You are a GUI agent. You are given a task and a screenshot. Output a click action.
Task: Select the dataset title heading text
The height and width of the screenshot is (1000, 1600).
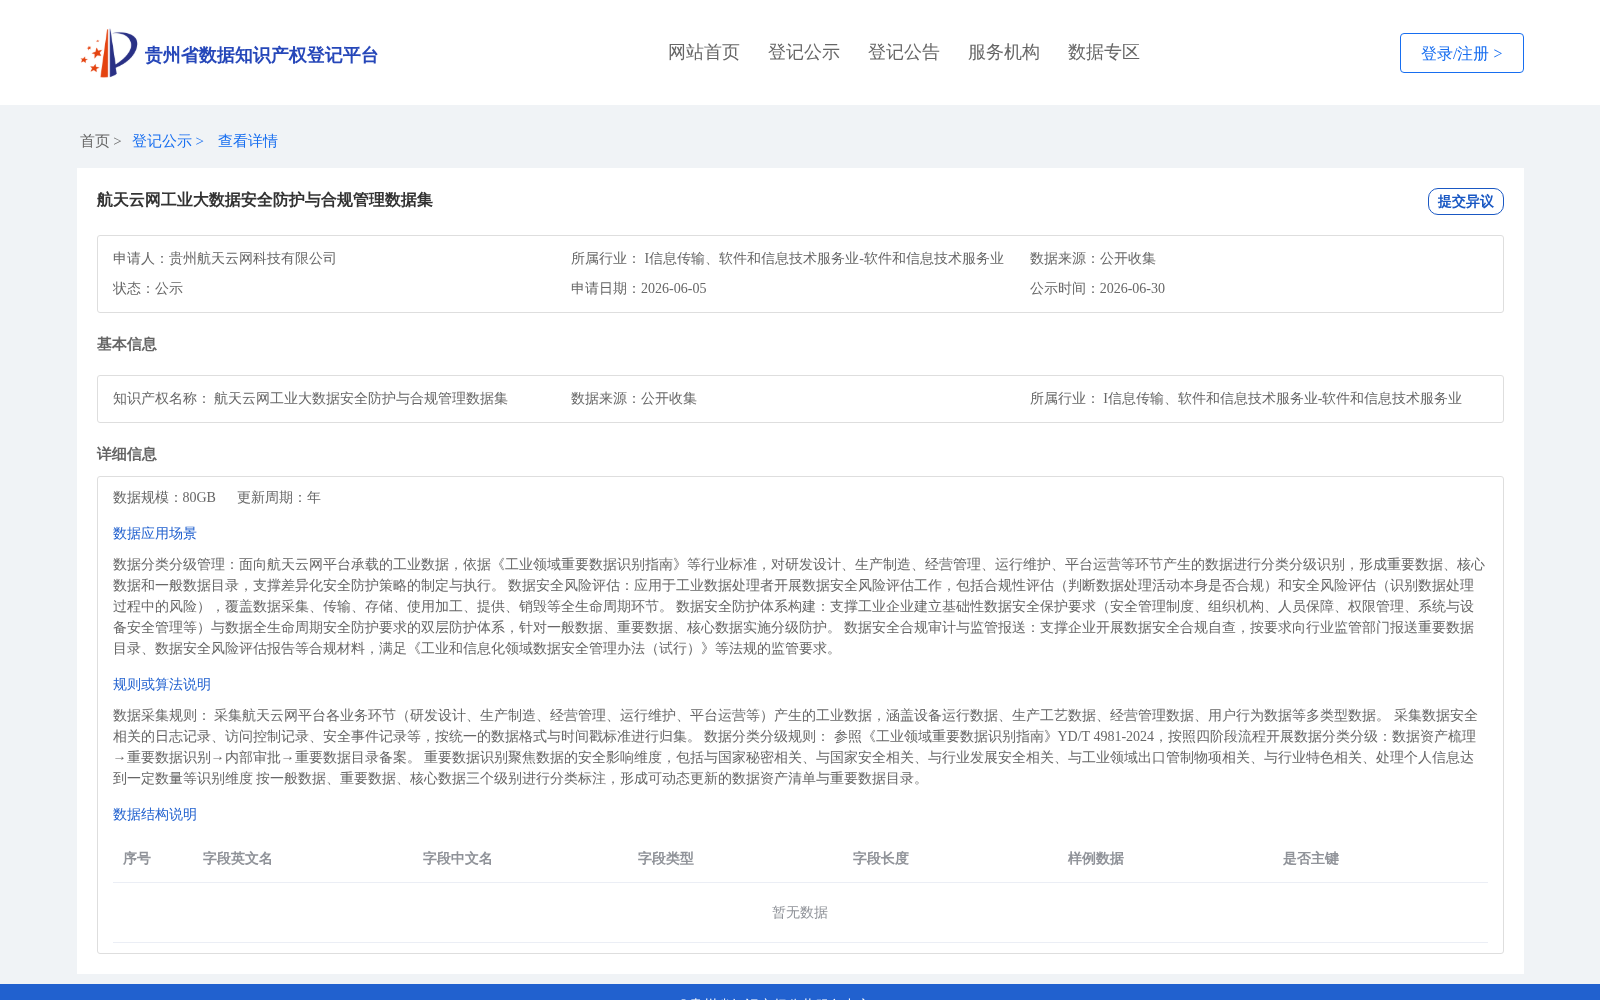coord(265,200)
